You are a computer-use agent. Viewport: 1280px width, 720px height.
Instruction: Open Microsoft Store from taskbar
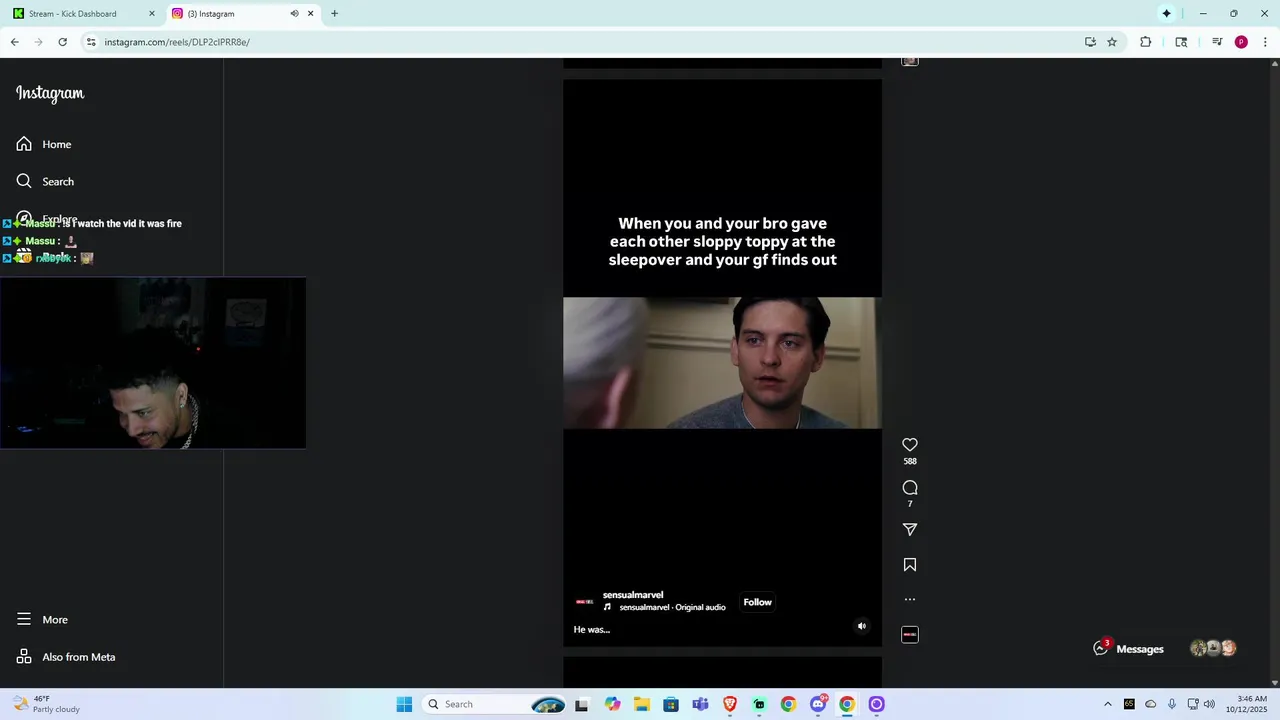671,704
